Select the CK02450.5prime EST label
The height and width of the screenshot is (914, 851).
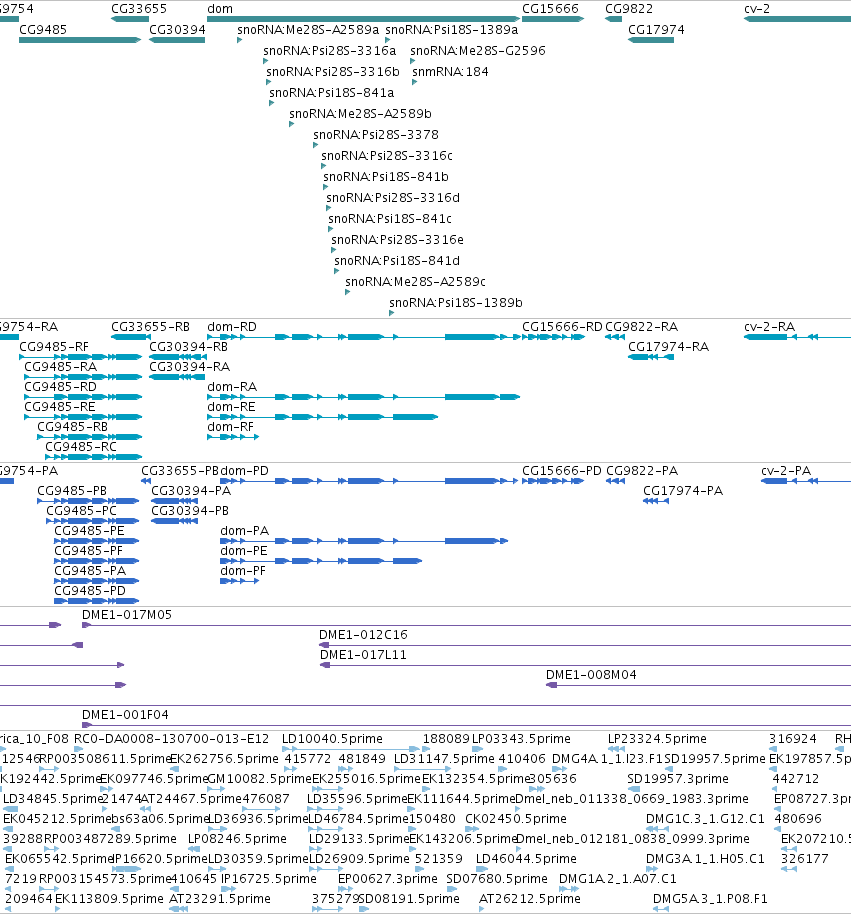(516, 819)
